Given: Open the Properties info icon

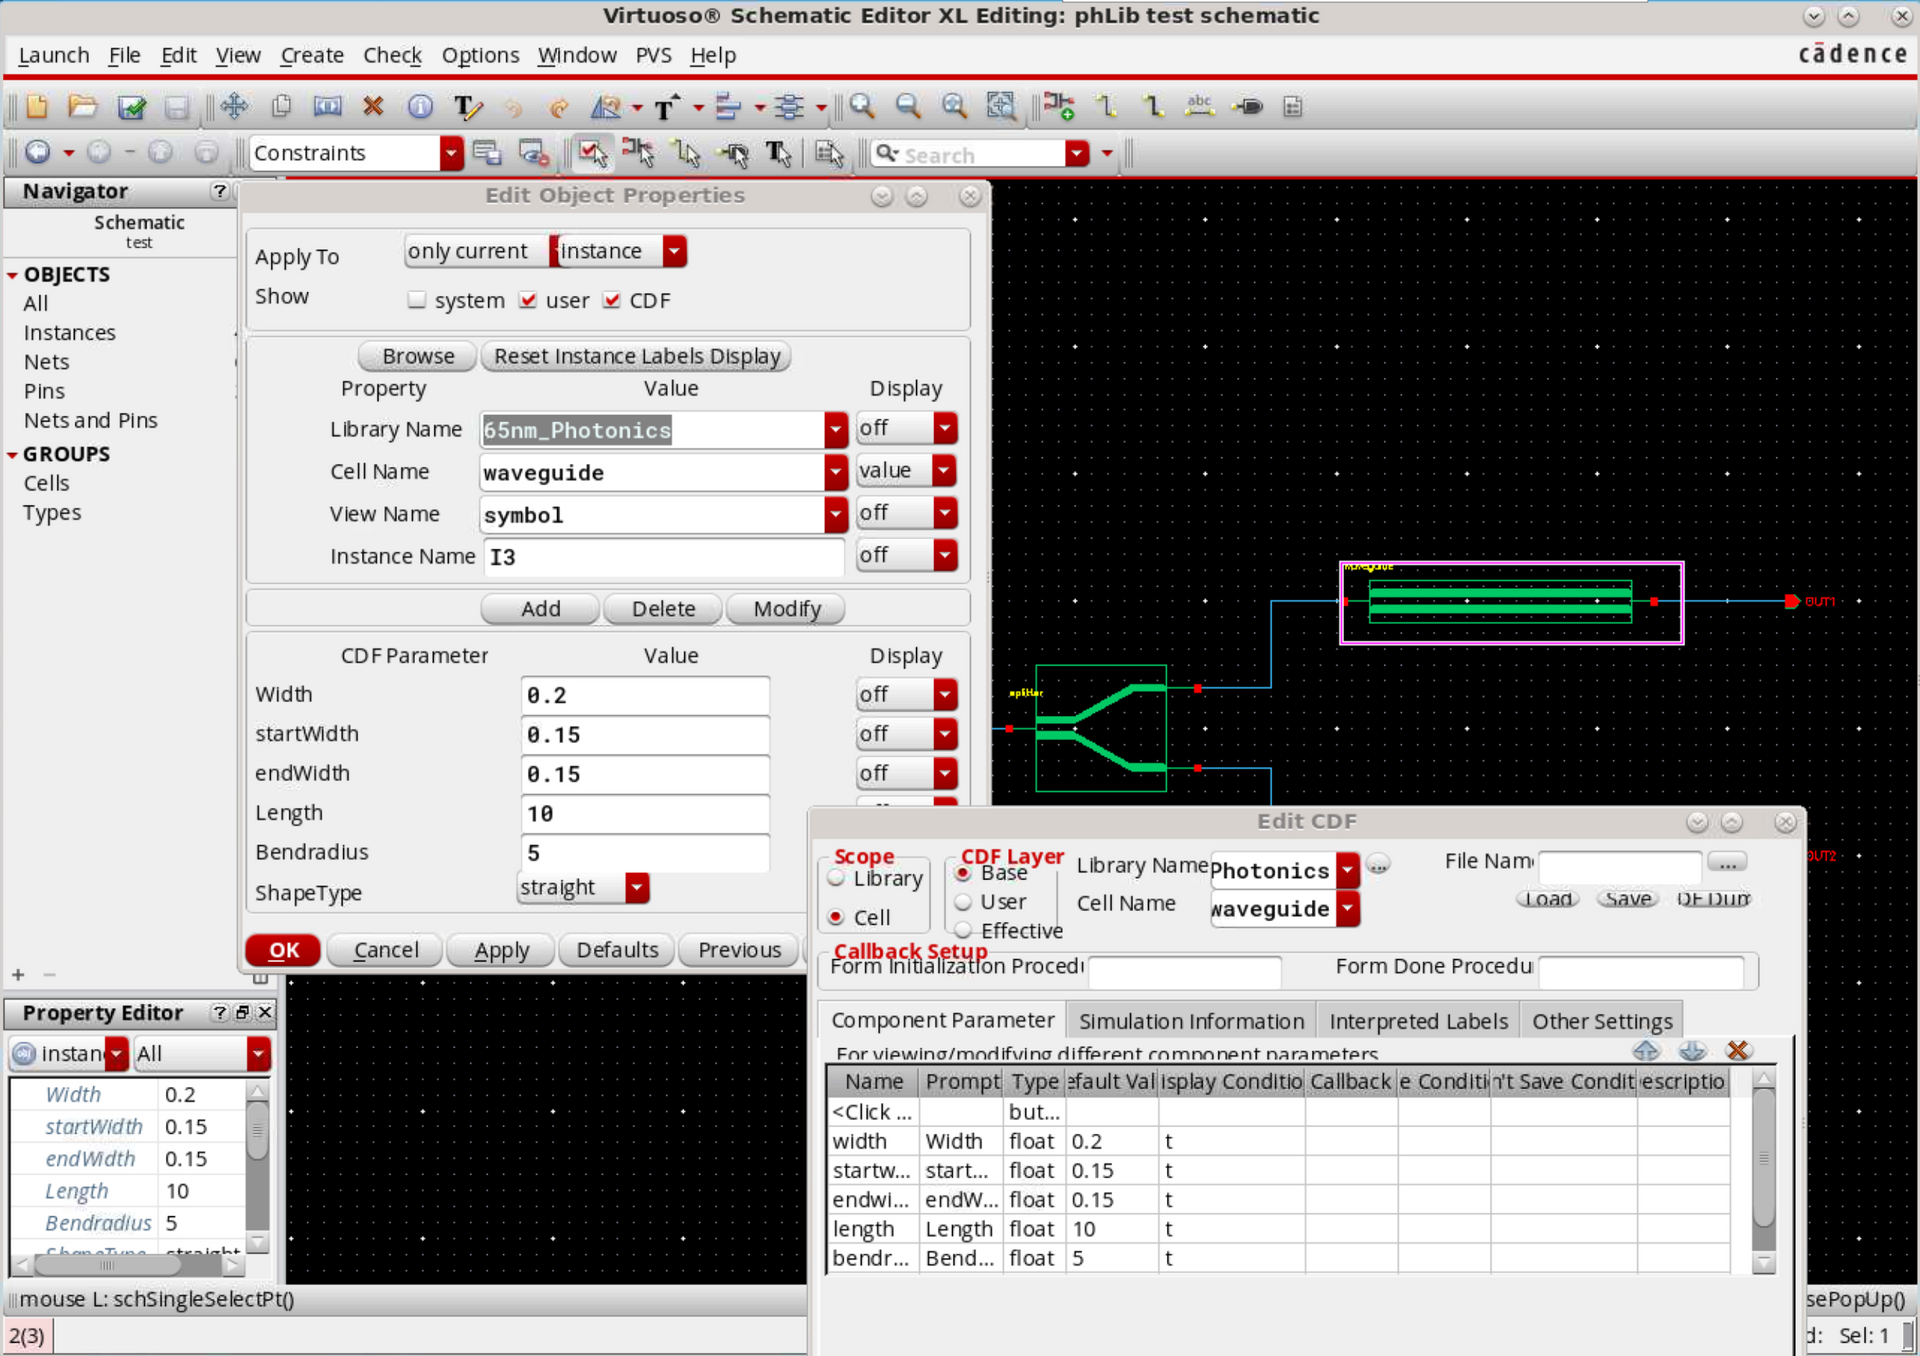Looking at the screenshot, I should point(420,106).
